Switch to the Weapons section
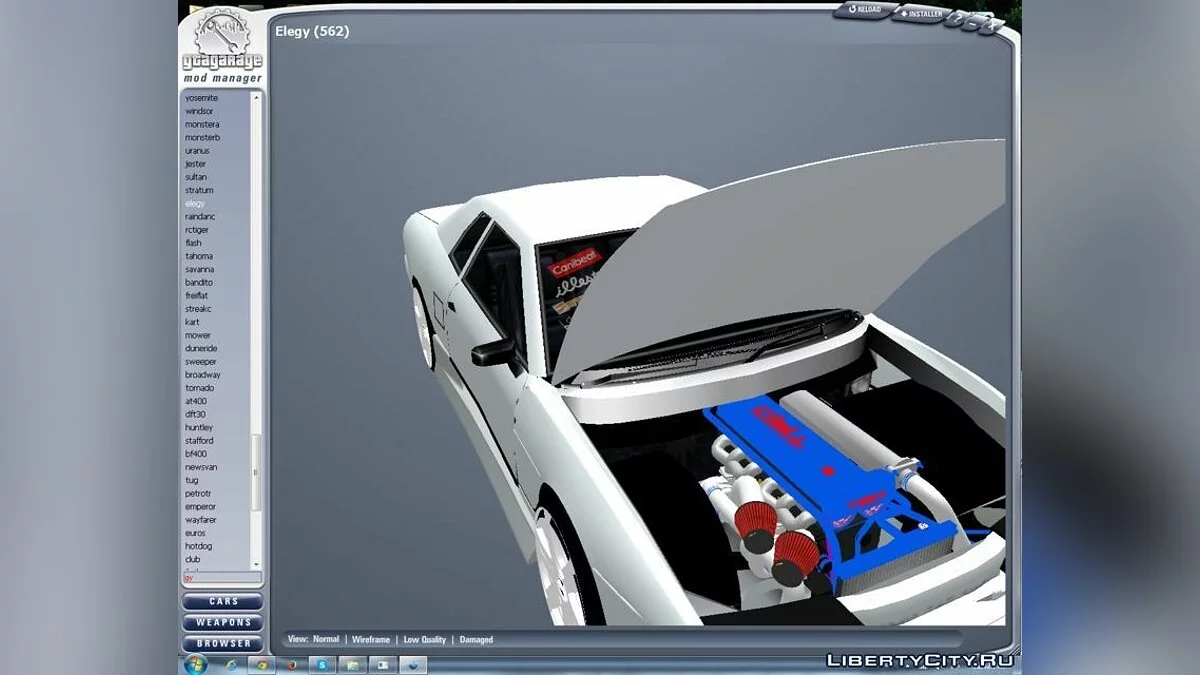 coord(223,623)
